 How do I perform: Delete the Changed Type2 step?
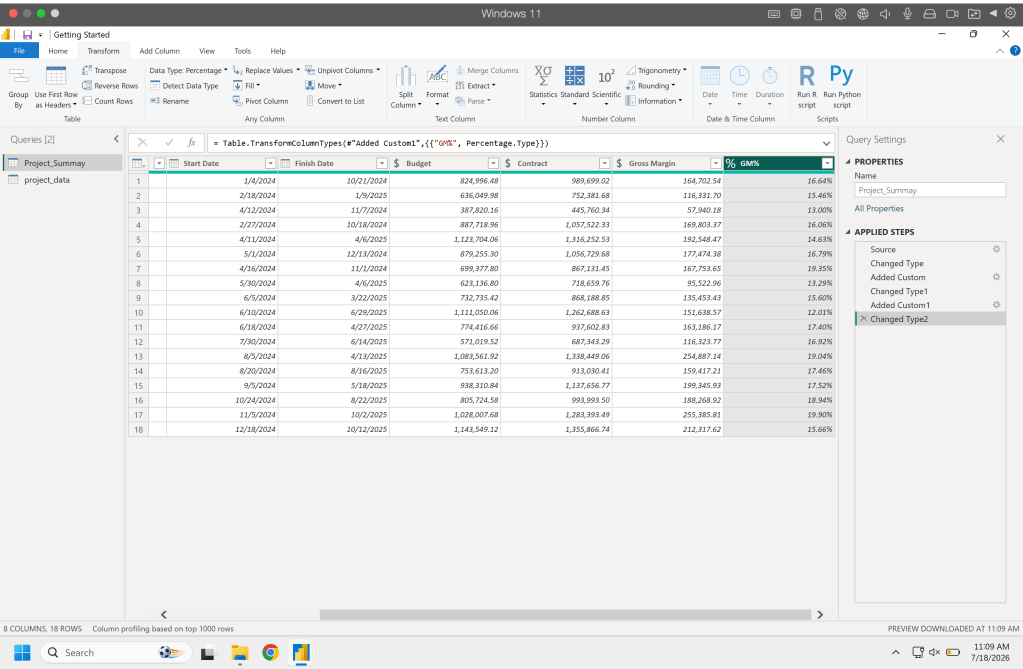(863, 319)
